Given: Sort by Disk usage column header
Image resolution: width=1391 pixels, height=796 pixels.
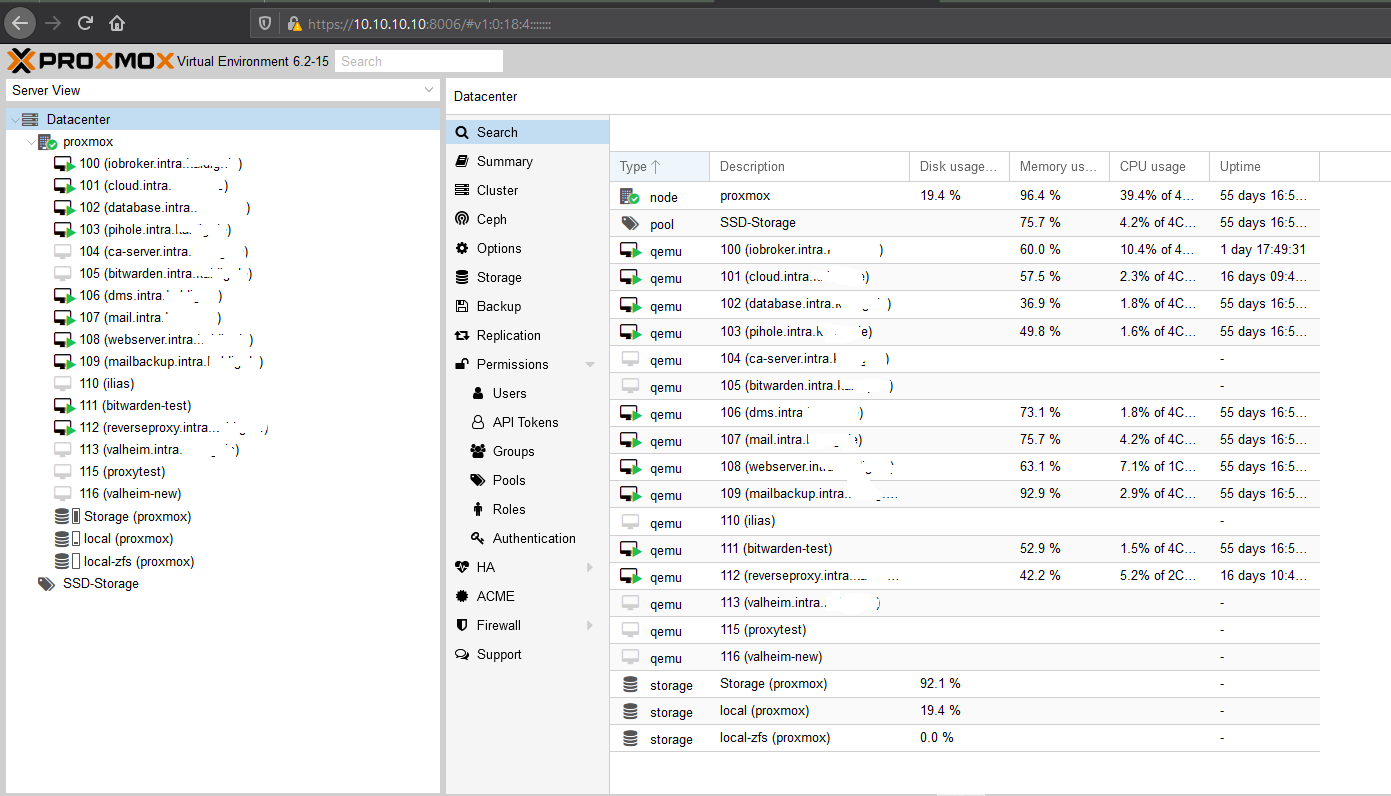Looking at the screenshot, I should (x=959, y=167).
